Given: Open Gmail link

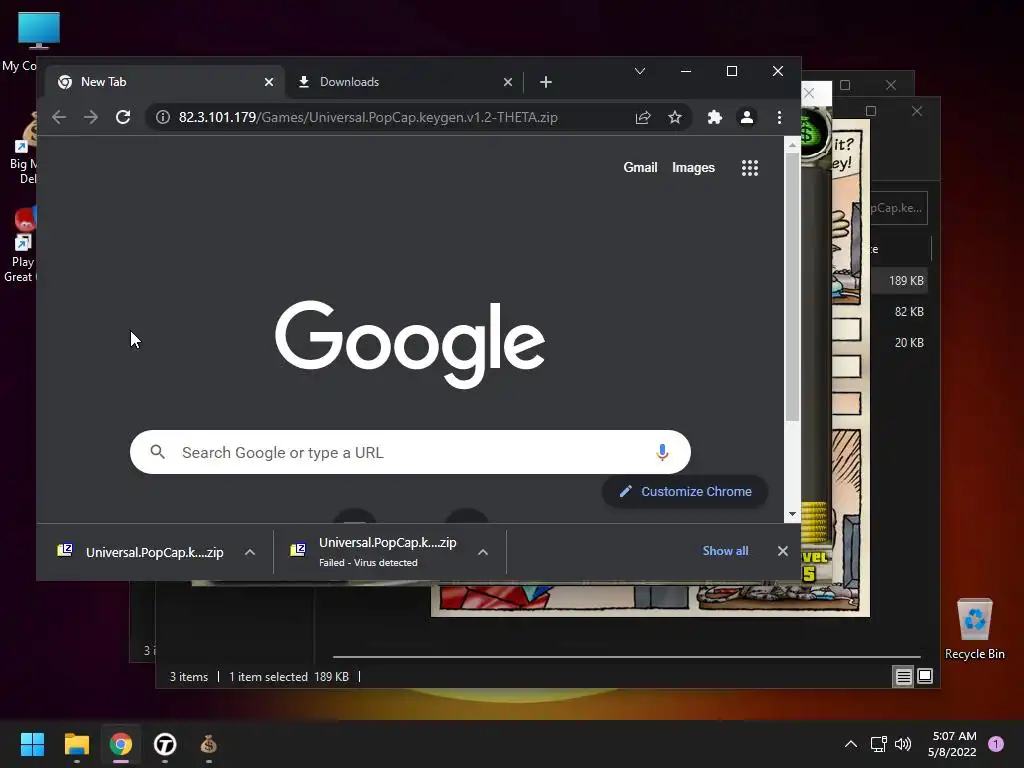Looking at the screenshot, I should click(640, 167).
